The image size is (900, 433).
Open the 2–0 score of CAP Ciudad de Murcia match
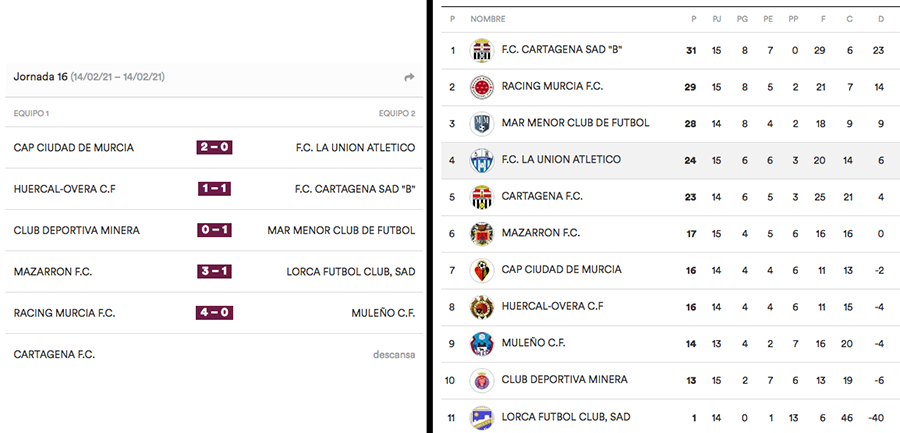215,148
